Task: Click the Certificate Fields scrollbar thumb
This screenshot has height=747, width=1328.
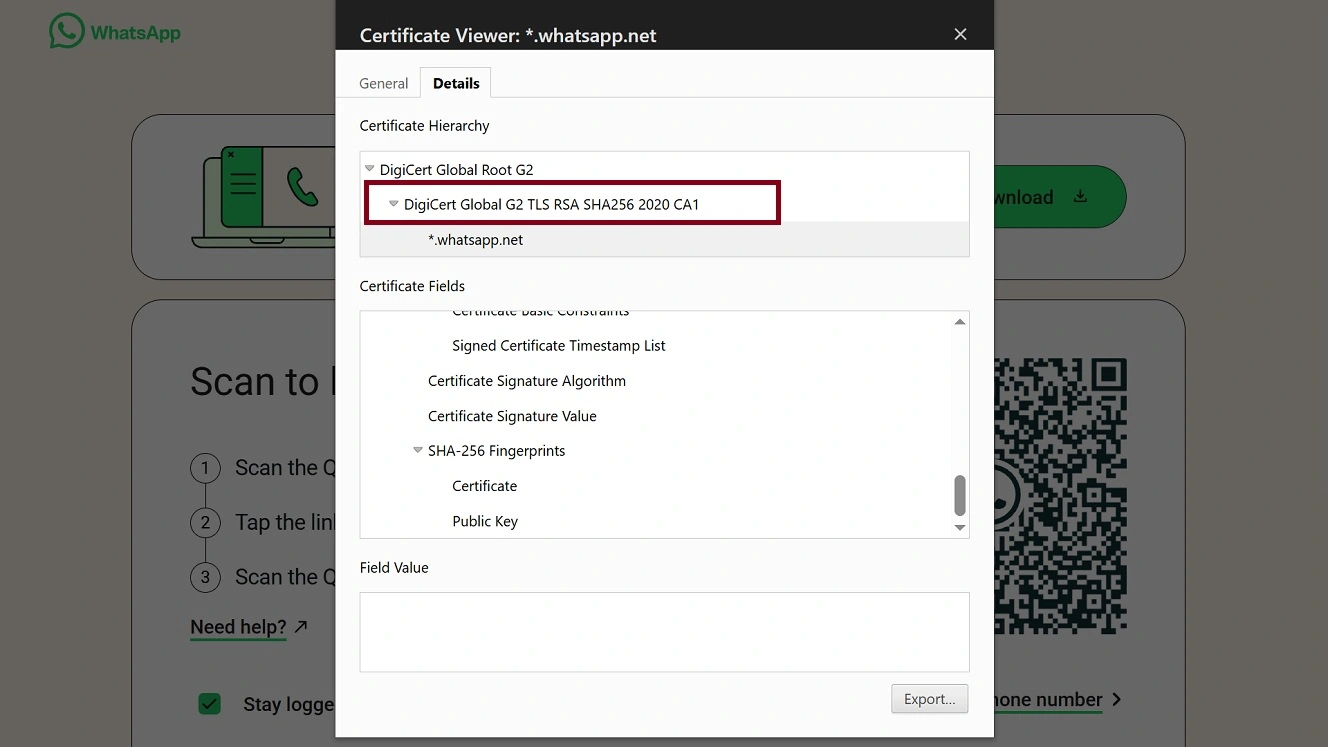Action: pos(960,495)
